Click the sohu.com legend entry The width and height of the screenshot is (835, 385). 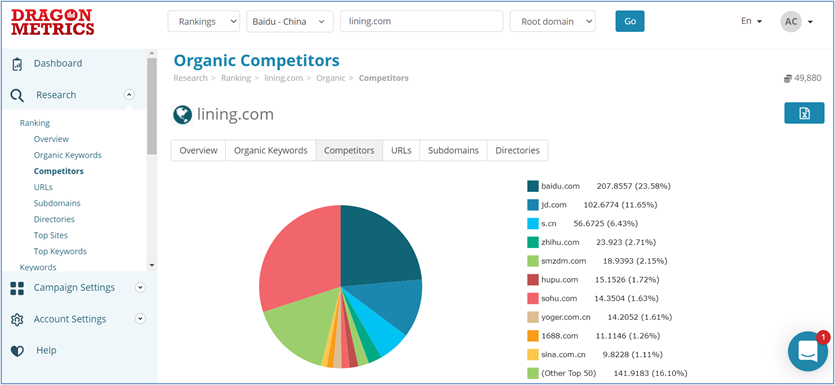tap(593, 298)
